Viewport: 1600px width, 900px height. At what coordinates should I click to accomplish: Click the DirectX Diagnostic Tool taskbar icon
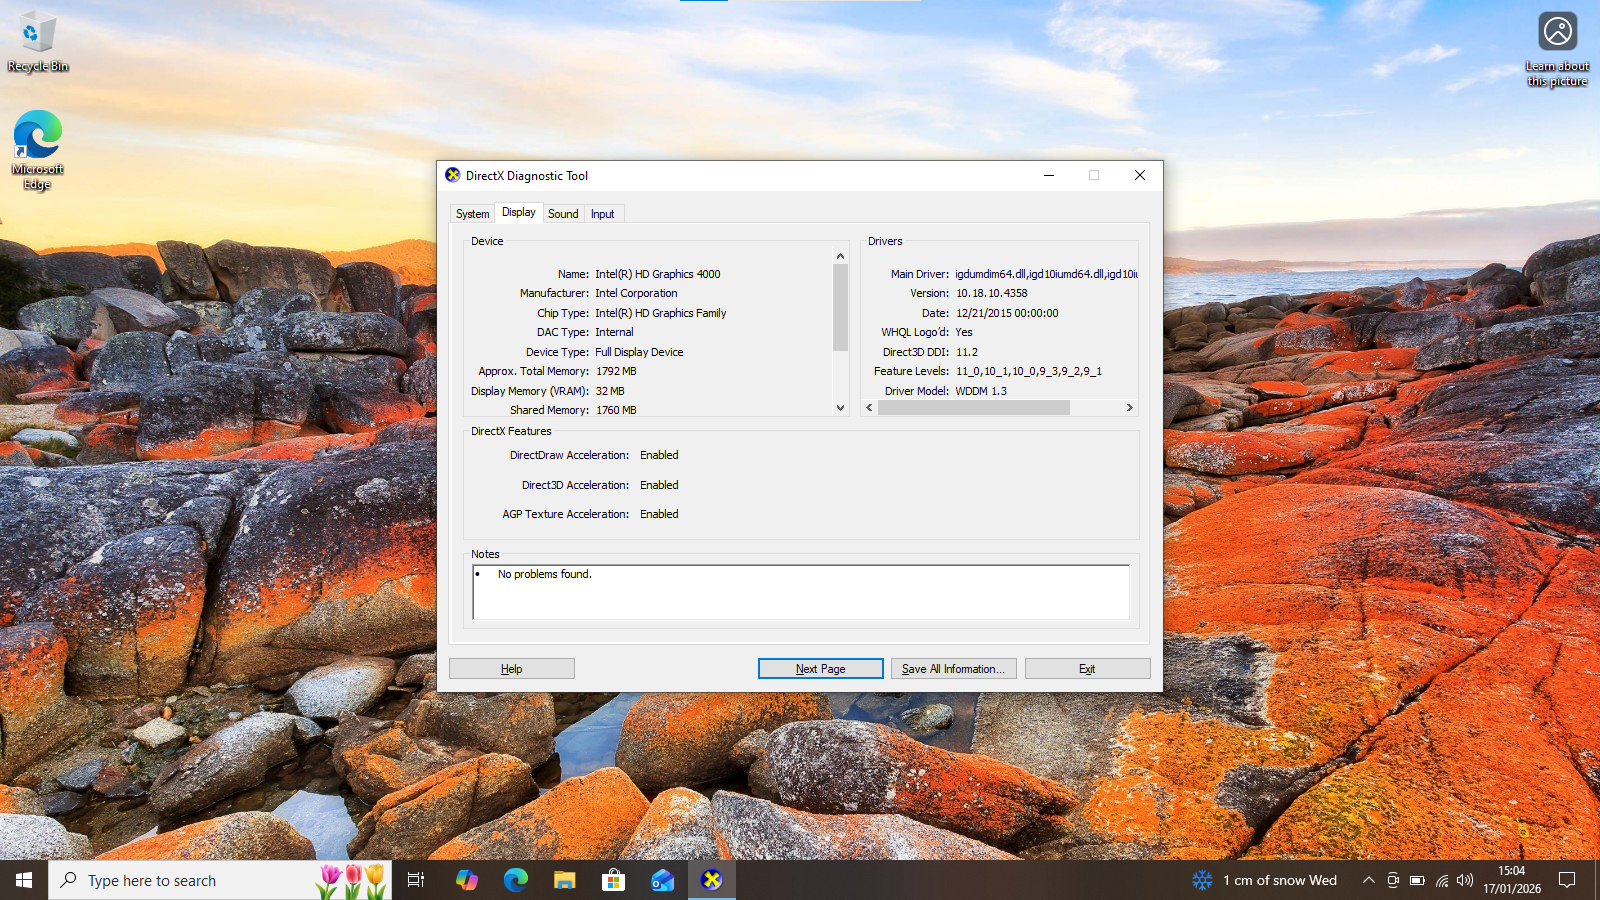[711, 880]
